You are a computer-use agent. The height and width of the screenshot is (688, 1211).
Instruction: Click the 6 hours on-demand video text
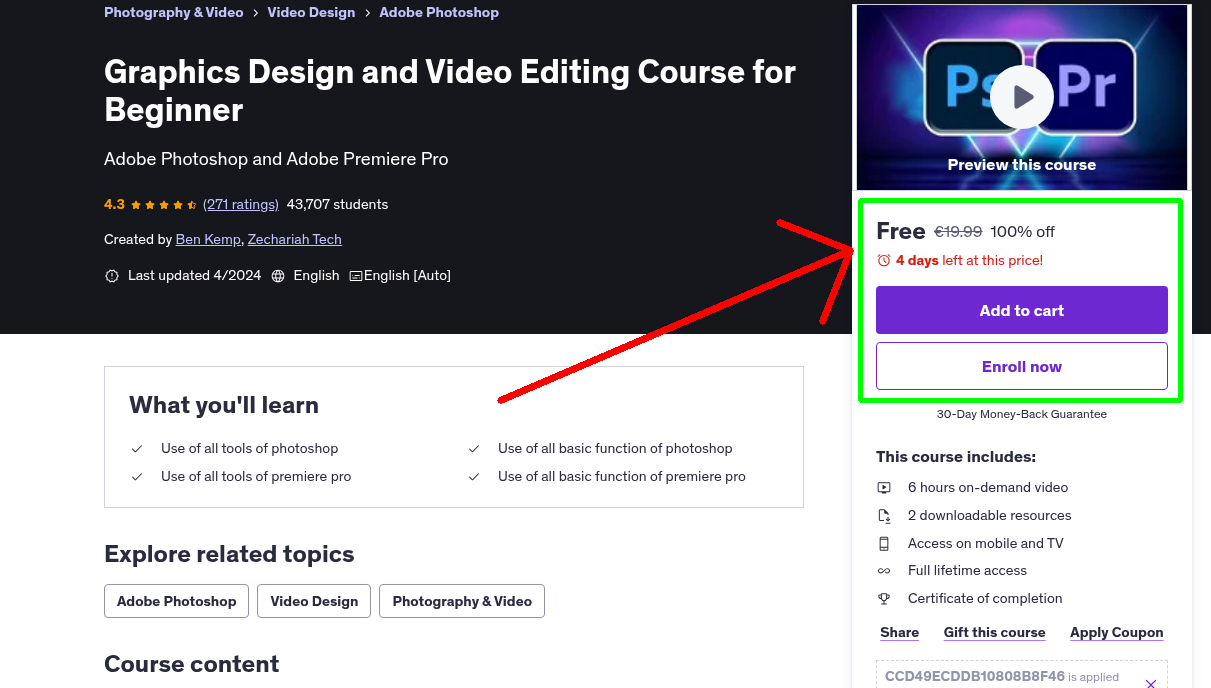(x=988, y=488)
